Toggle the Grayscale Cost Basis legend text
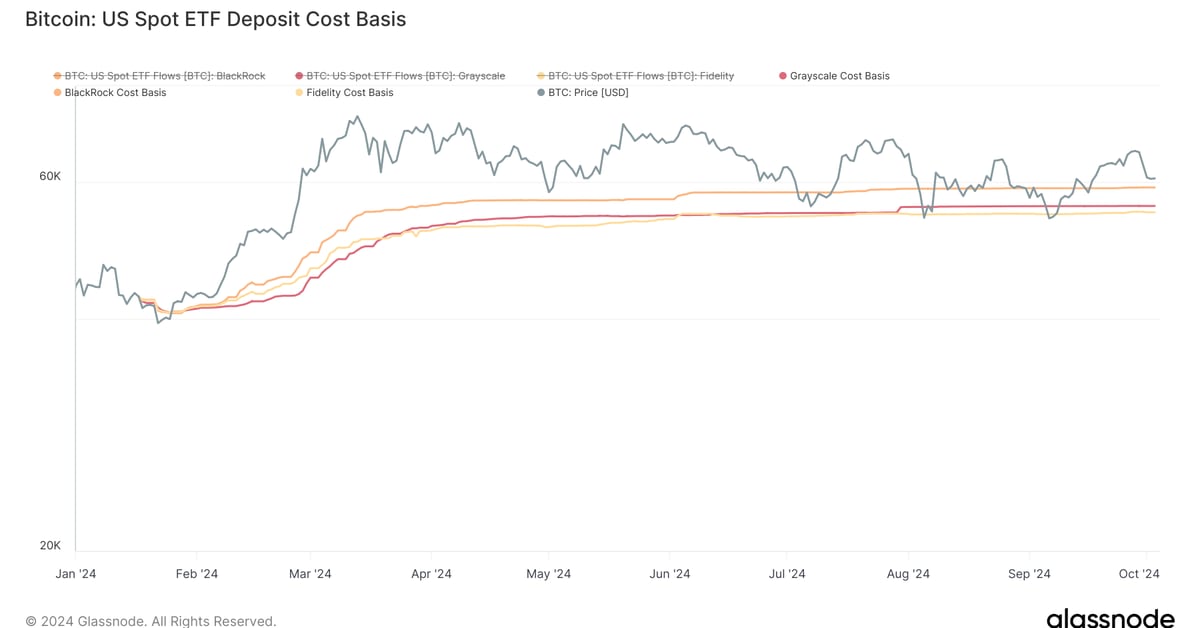This screenshot has height=628, width=1200. click(x=839, y=76)
